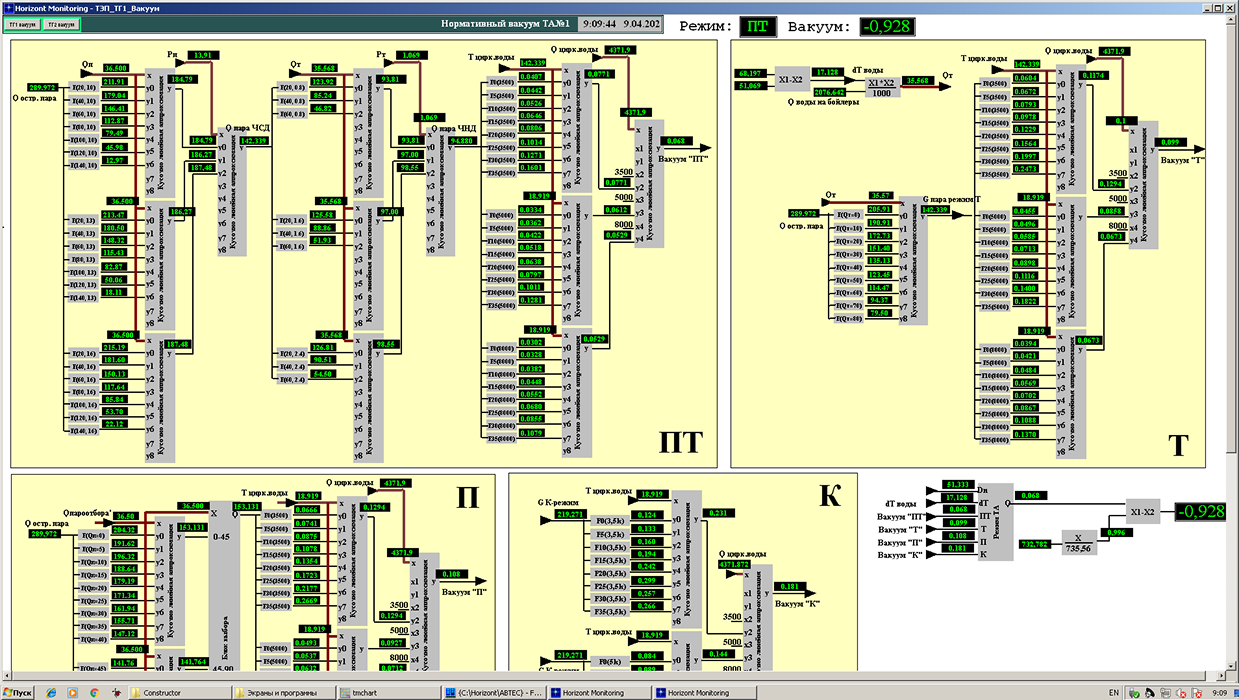
Task: Launch Chrome from the quick launch bar
Action: coord(93,692)
